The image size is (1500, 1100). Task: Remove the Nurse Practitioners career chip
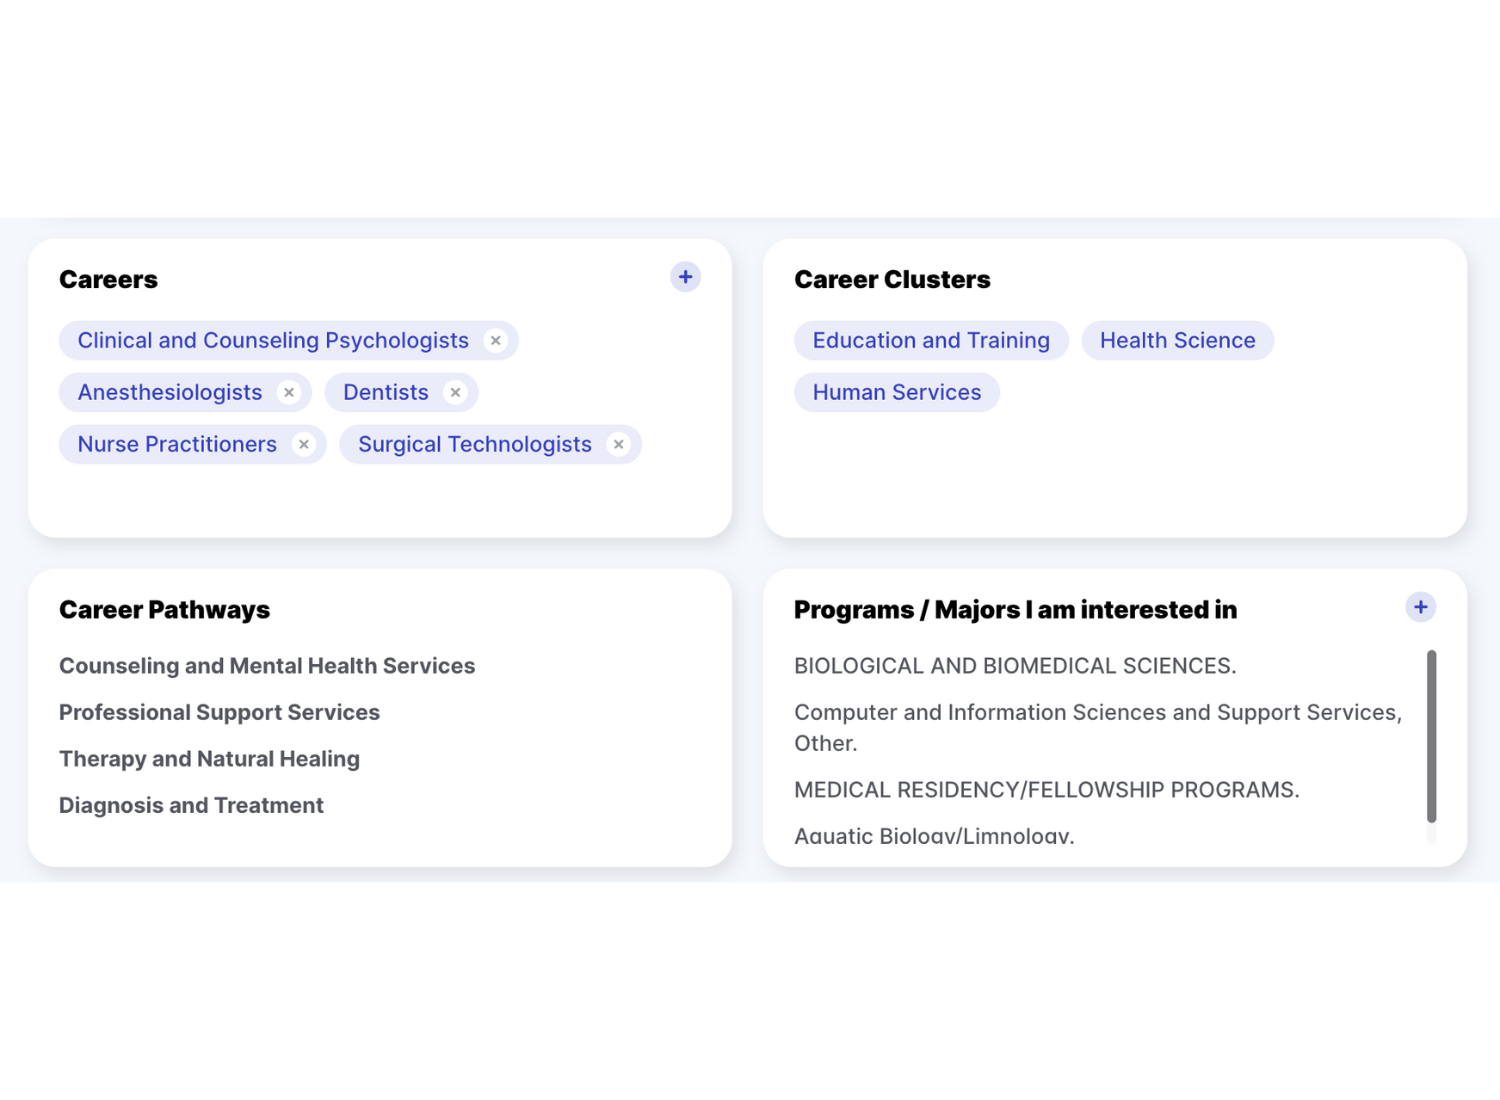click(x=304, y=444)
